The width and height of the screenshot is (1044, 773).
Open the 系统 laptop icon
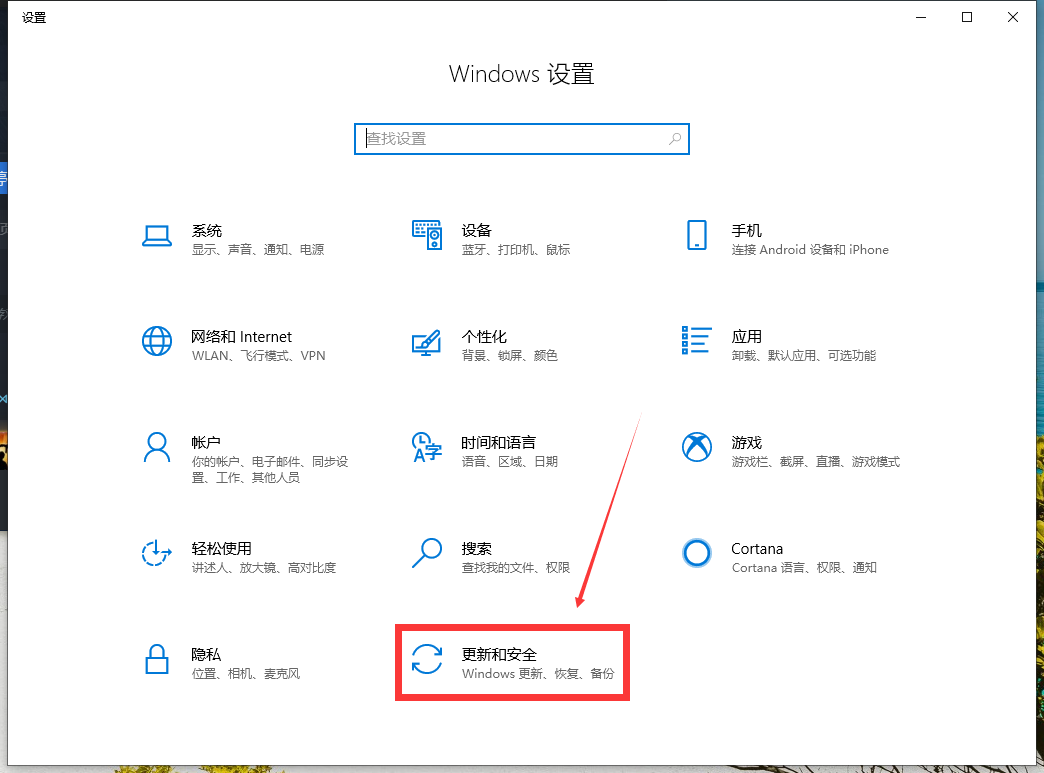157,236
